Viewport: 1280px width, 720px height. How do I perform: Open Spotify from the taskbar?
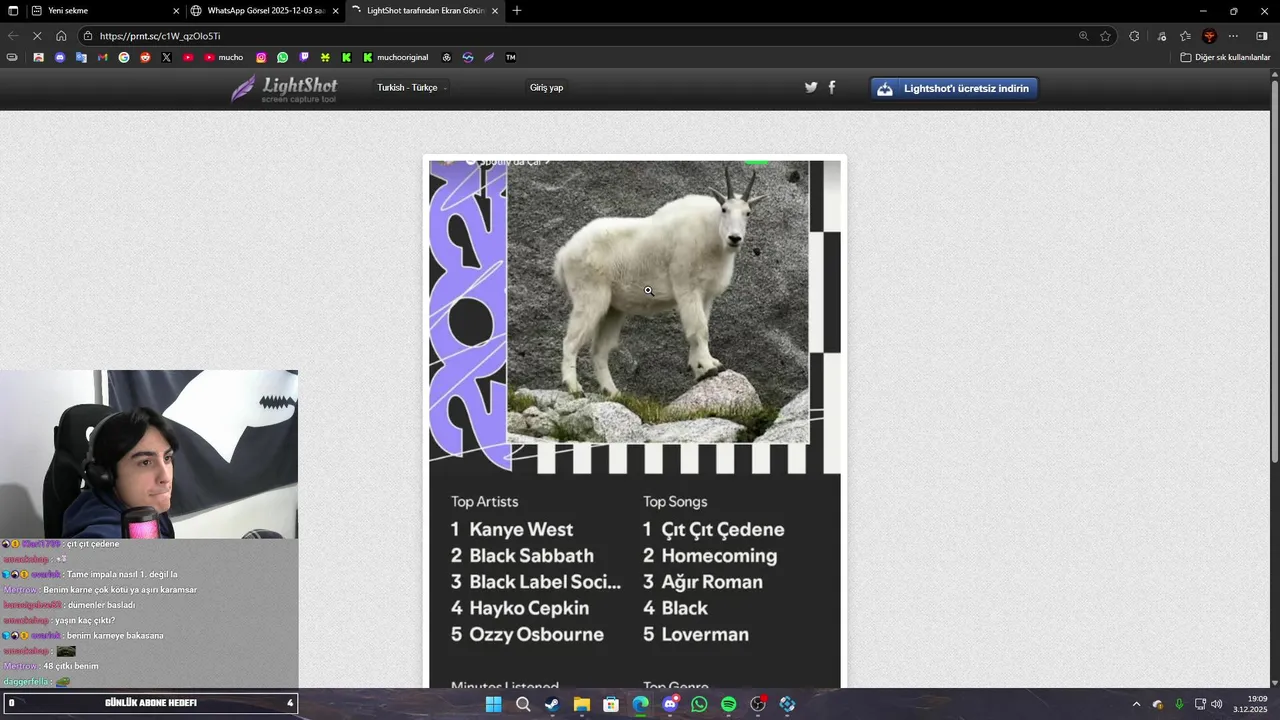[x=729, y=704]
